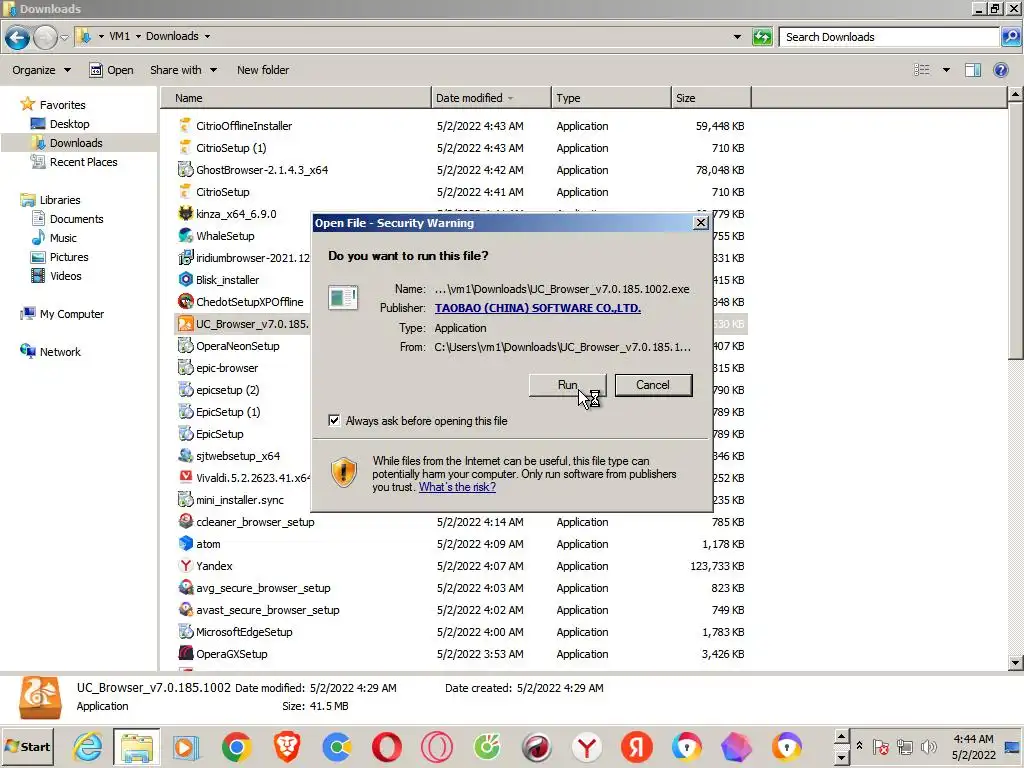1024x768 pixels.
Task: Go back with the Explorer back arrow
Action: point(18,37)
